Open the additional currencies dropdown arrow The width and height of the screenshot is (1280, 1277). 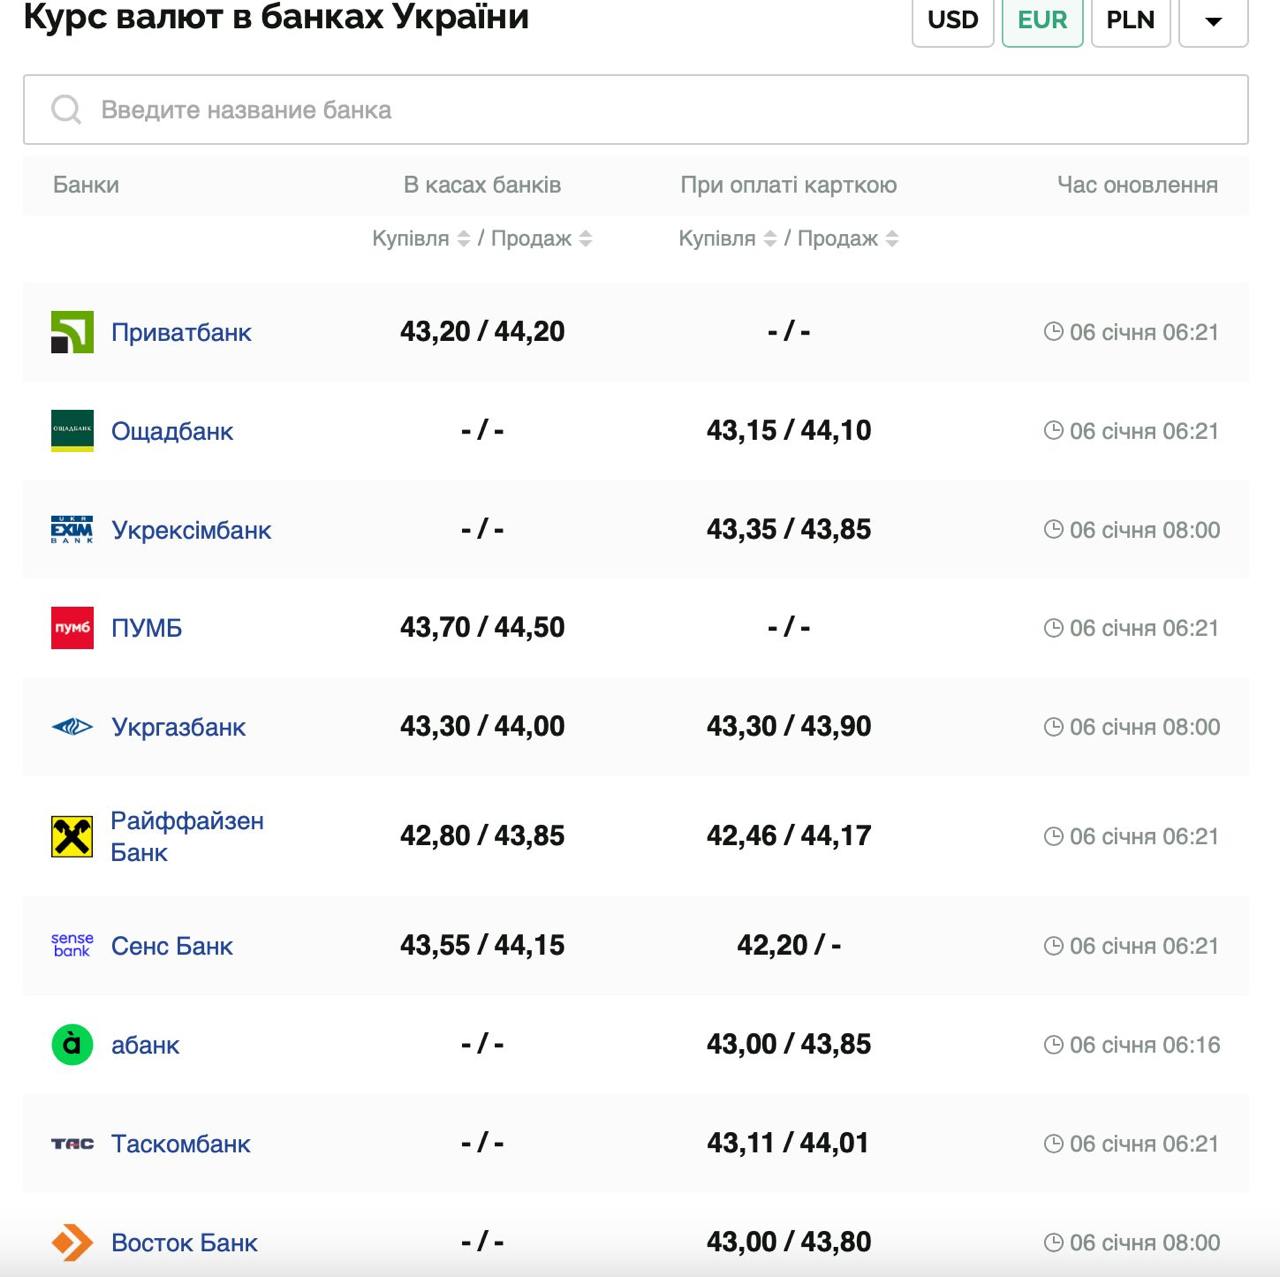pyautogui.click(x=1213, y=21)
